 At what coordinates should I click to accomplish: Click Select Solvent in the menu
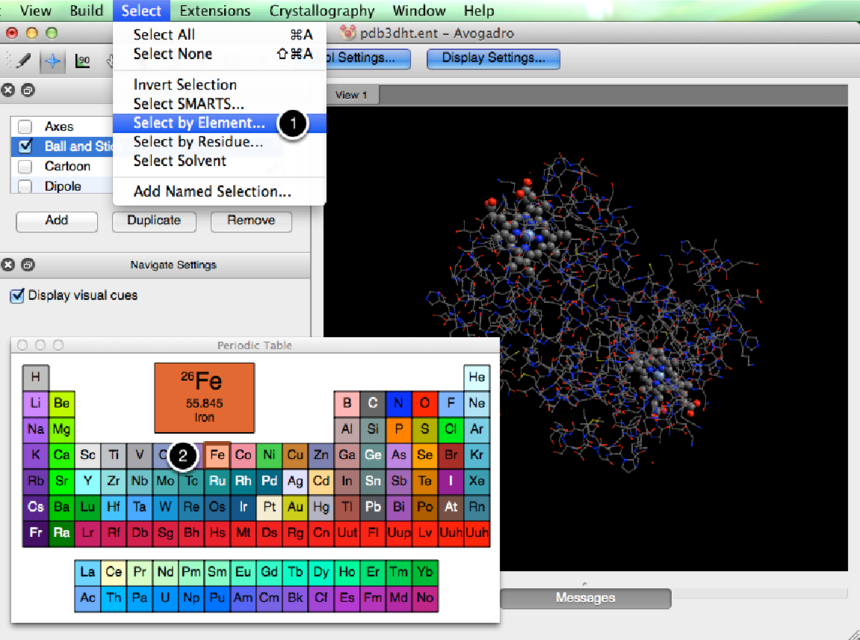(x=180, y=161)
